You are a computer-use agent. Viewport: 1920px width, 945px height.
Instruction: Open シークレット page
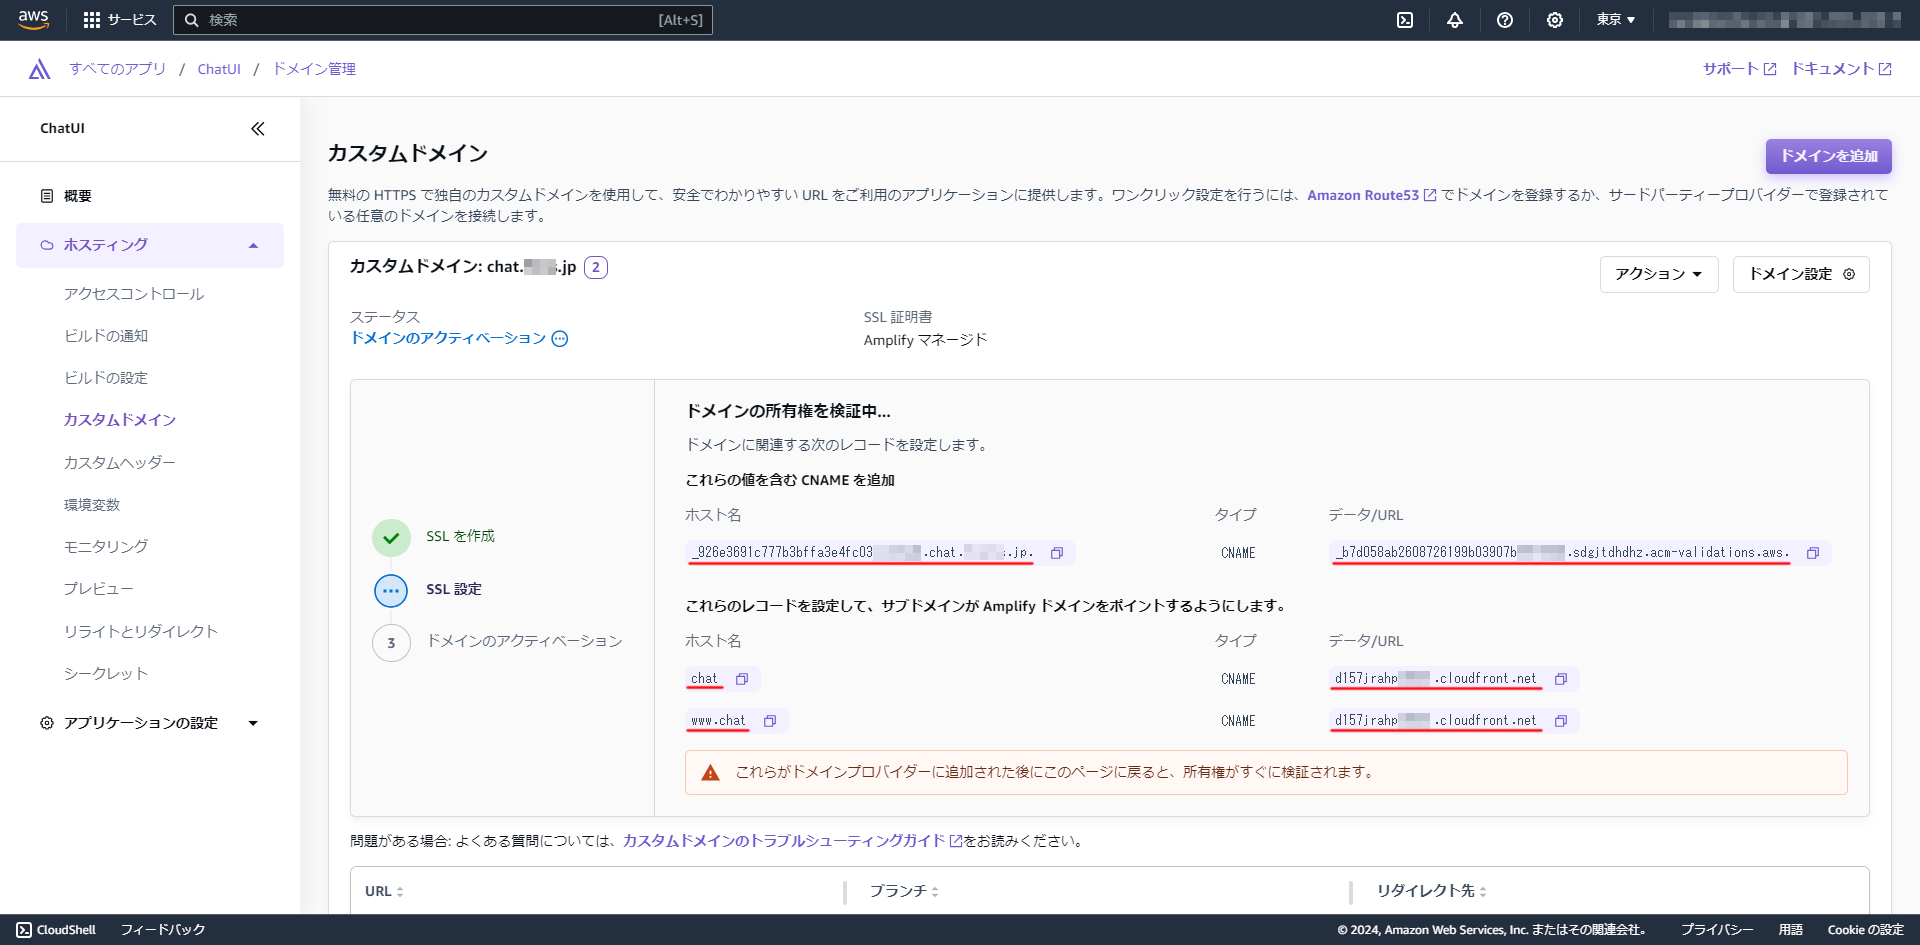[106, 674]
